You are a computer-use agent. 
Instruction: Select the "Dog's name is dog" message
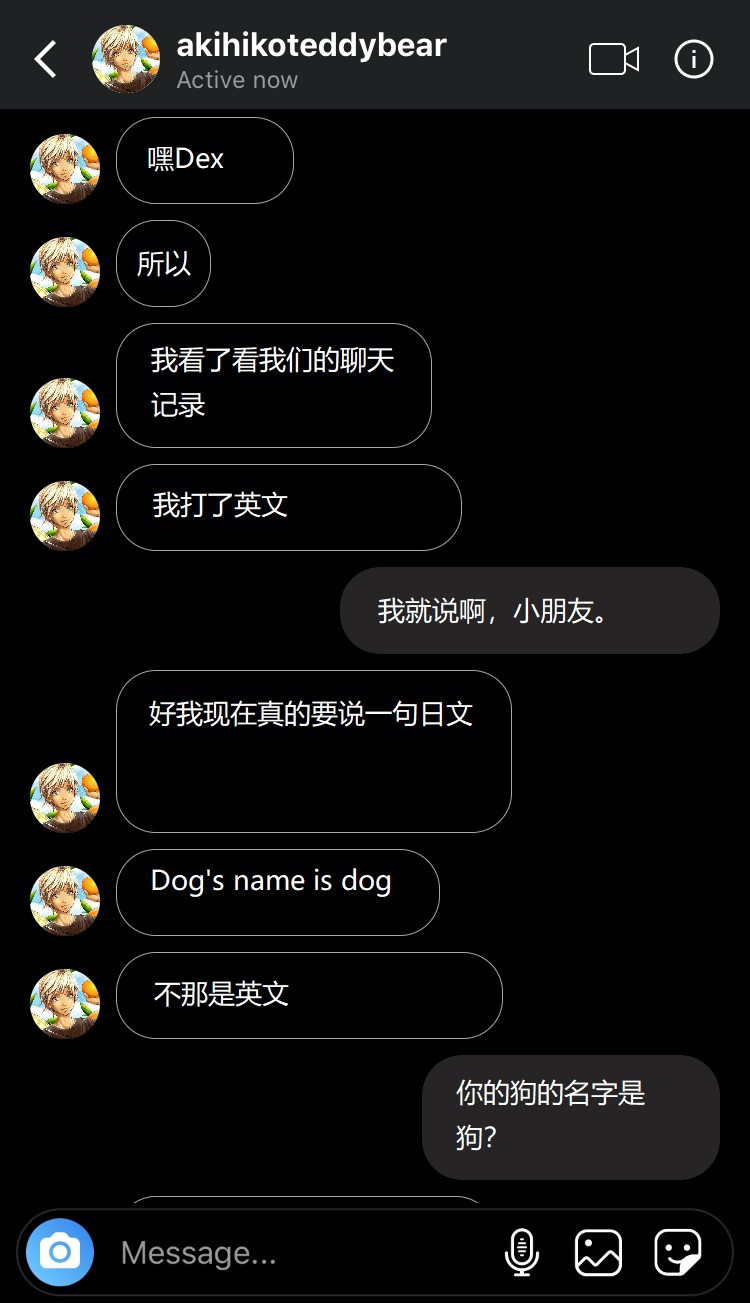pyautogui.click(x=278, y=892)
